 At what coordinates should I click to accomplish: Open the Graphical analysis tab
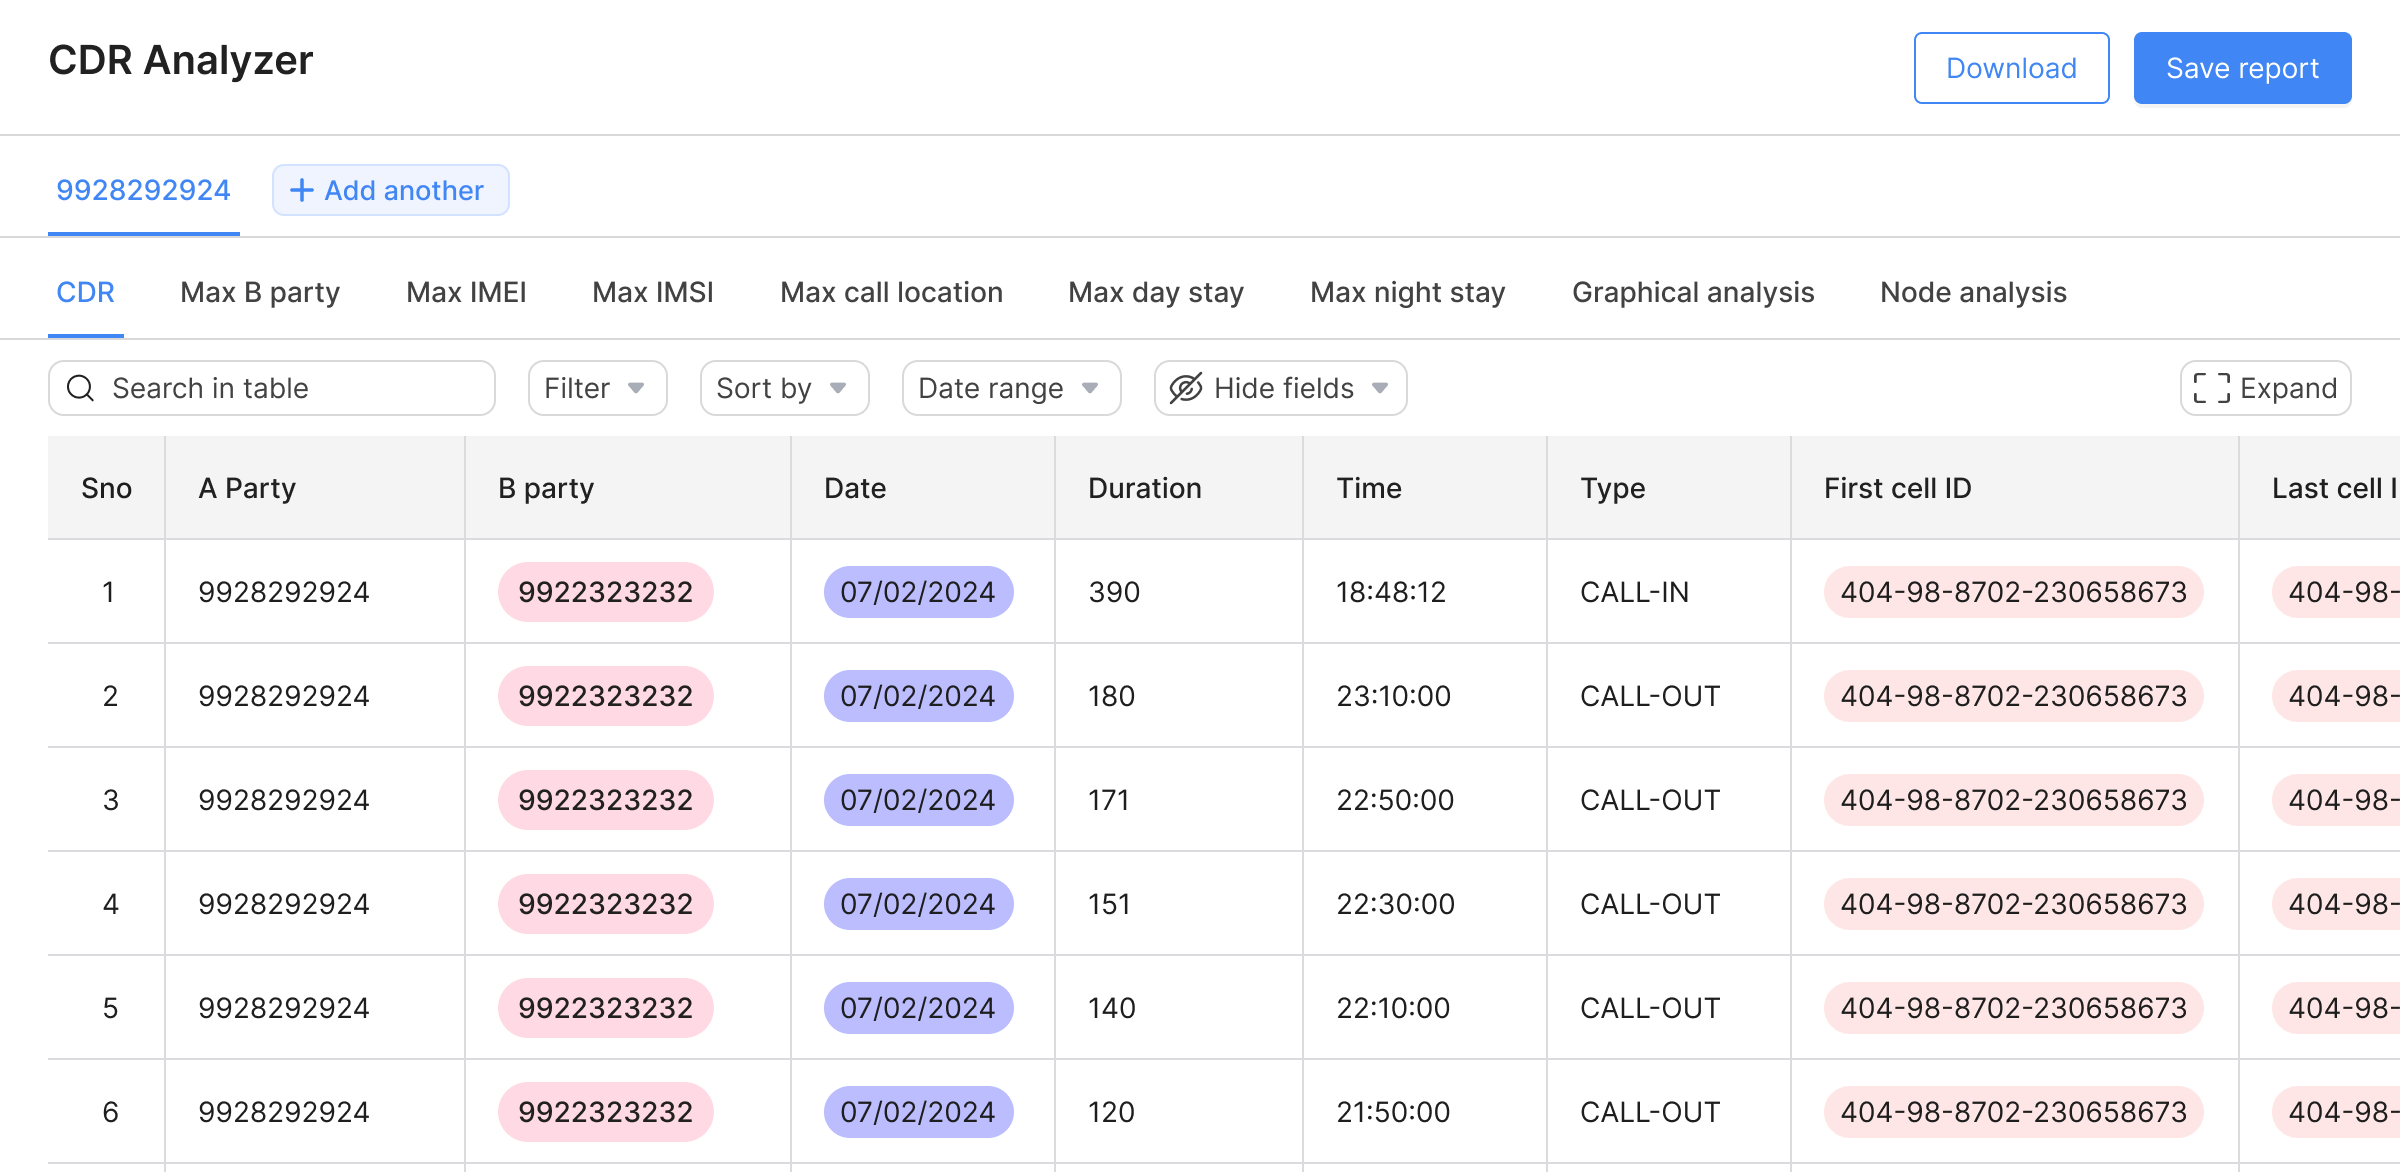tap(1693, 292)
